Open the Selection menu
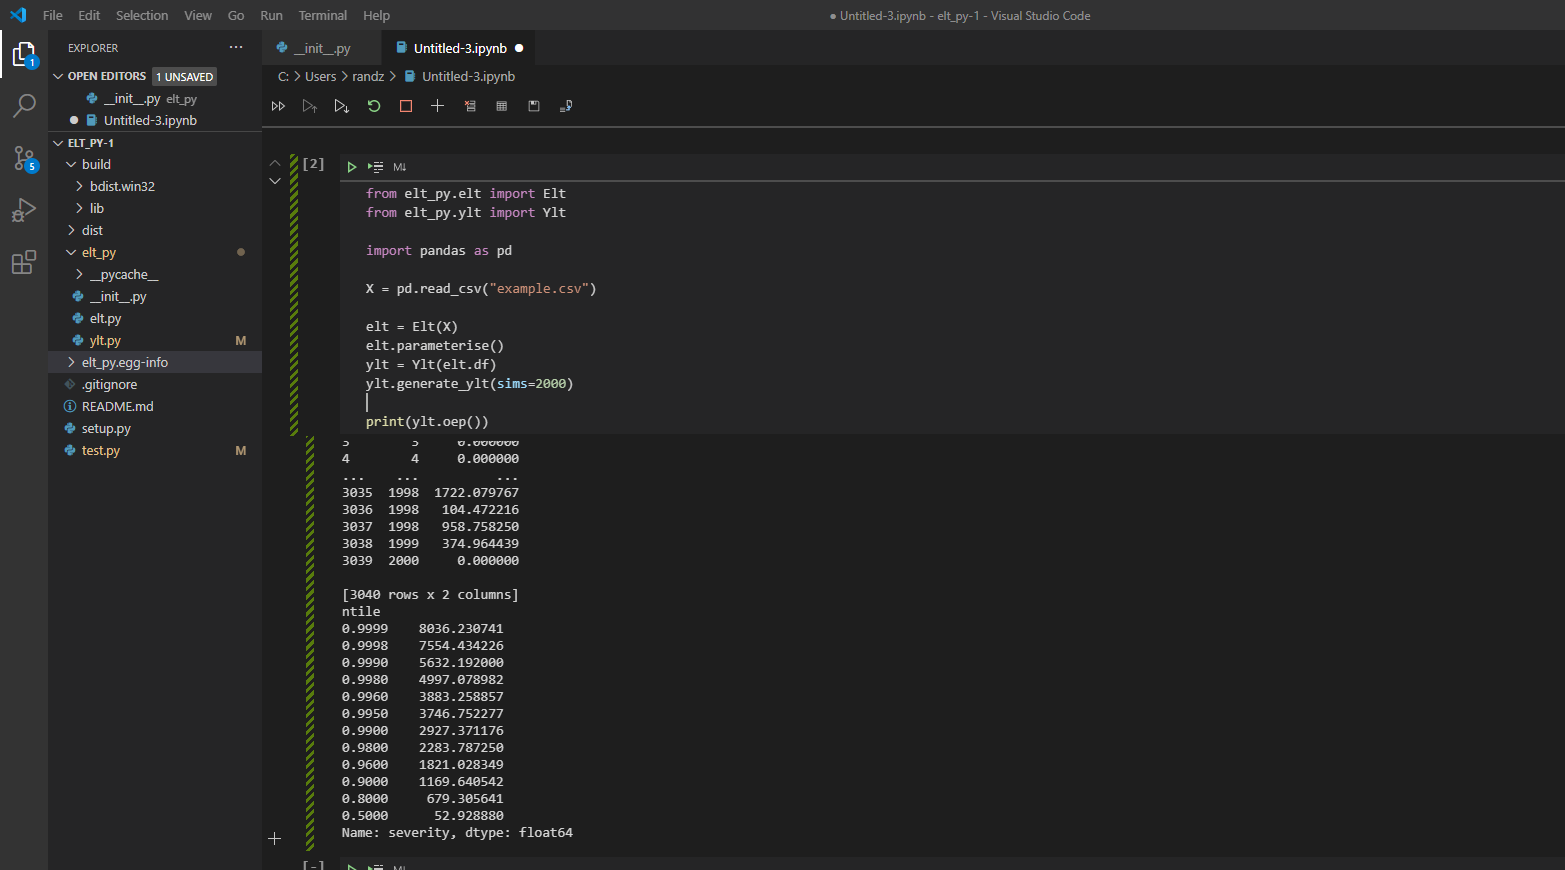Viewport: 1565px width, 870px height. coord(142,15)
